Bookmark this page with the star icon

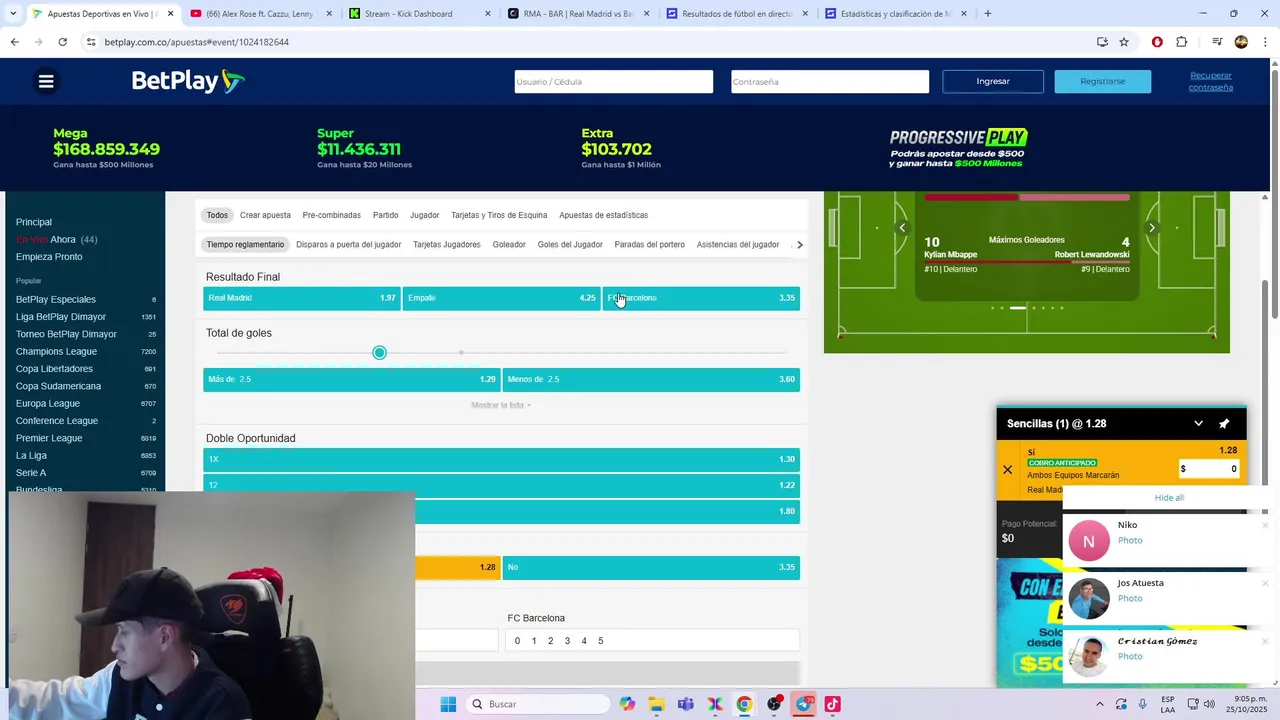point(1124,42)
